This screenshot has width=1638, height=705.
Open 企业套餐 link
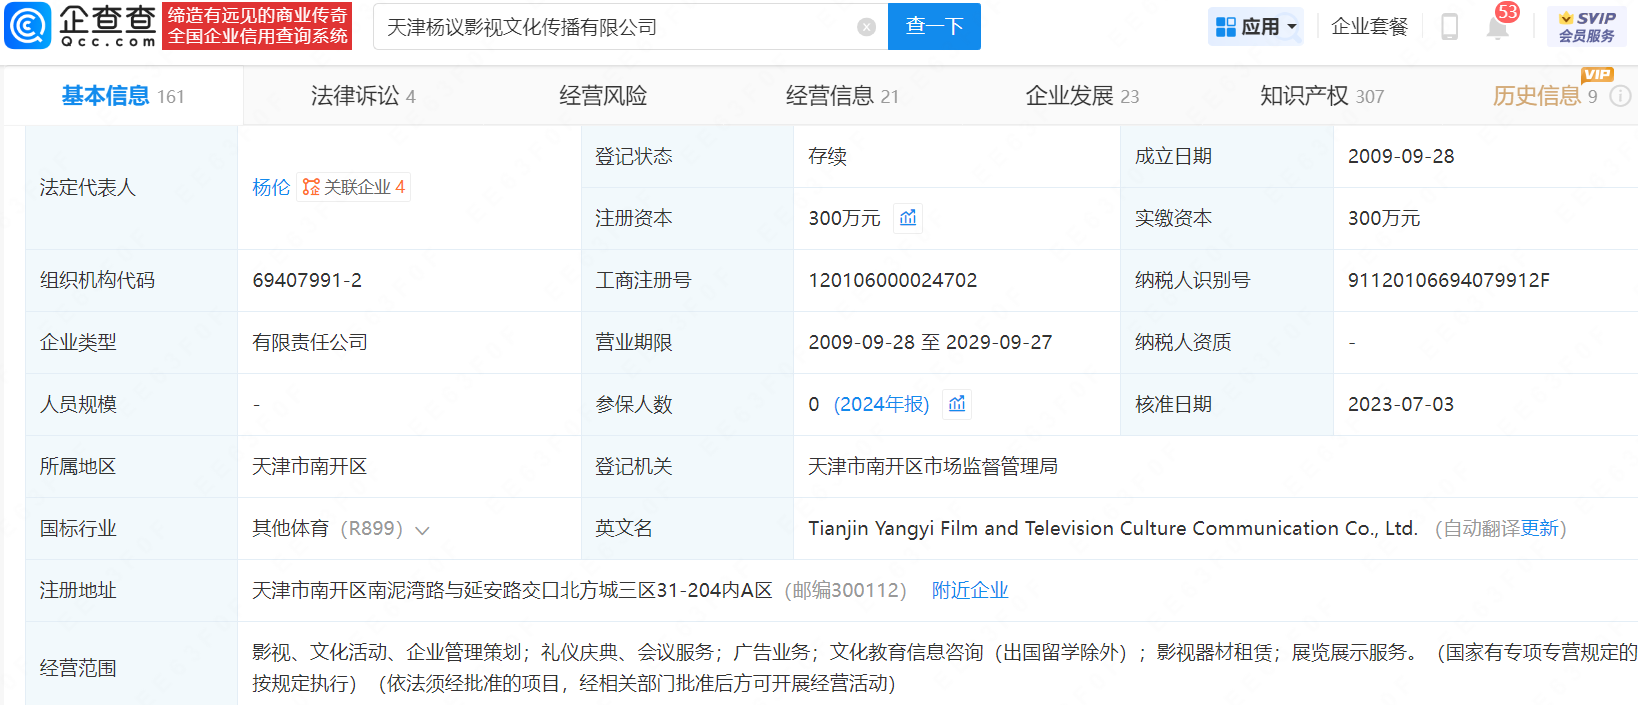pos(1369,27)
